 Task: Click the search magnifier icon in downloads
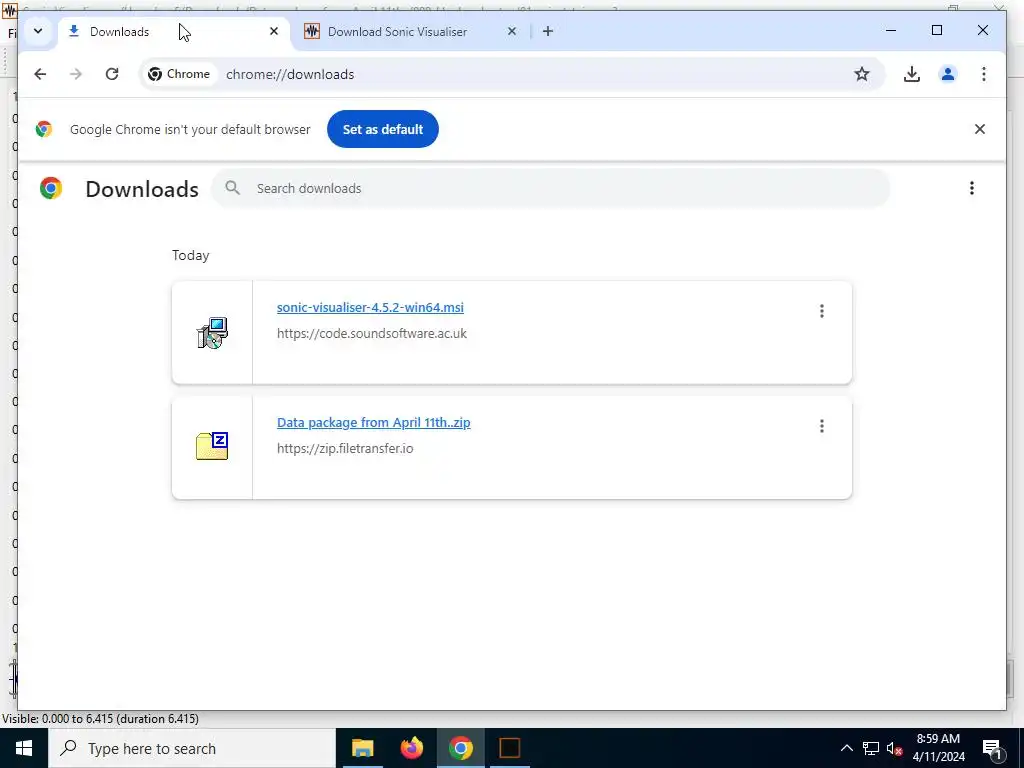point(232,188)
